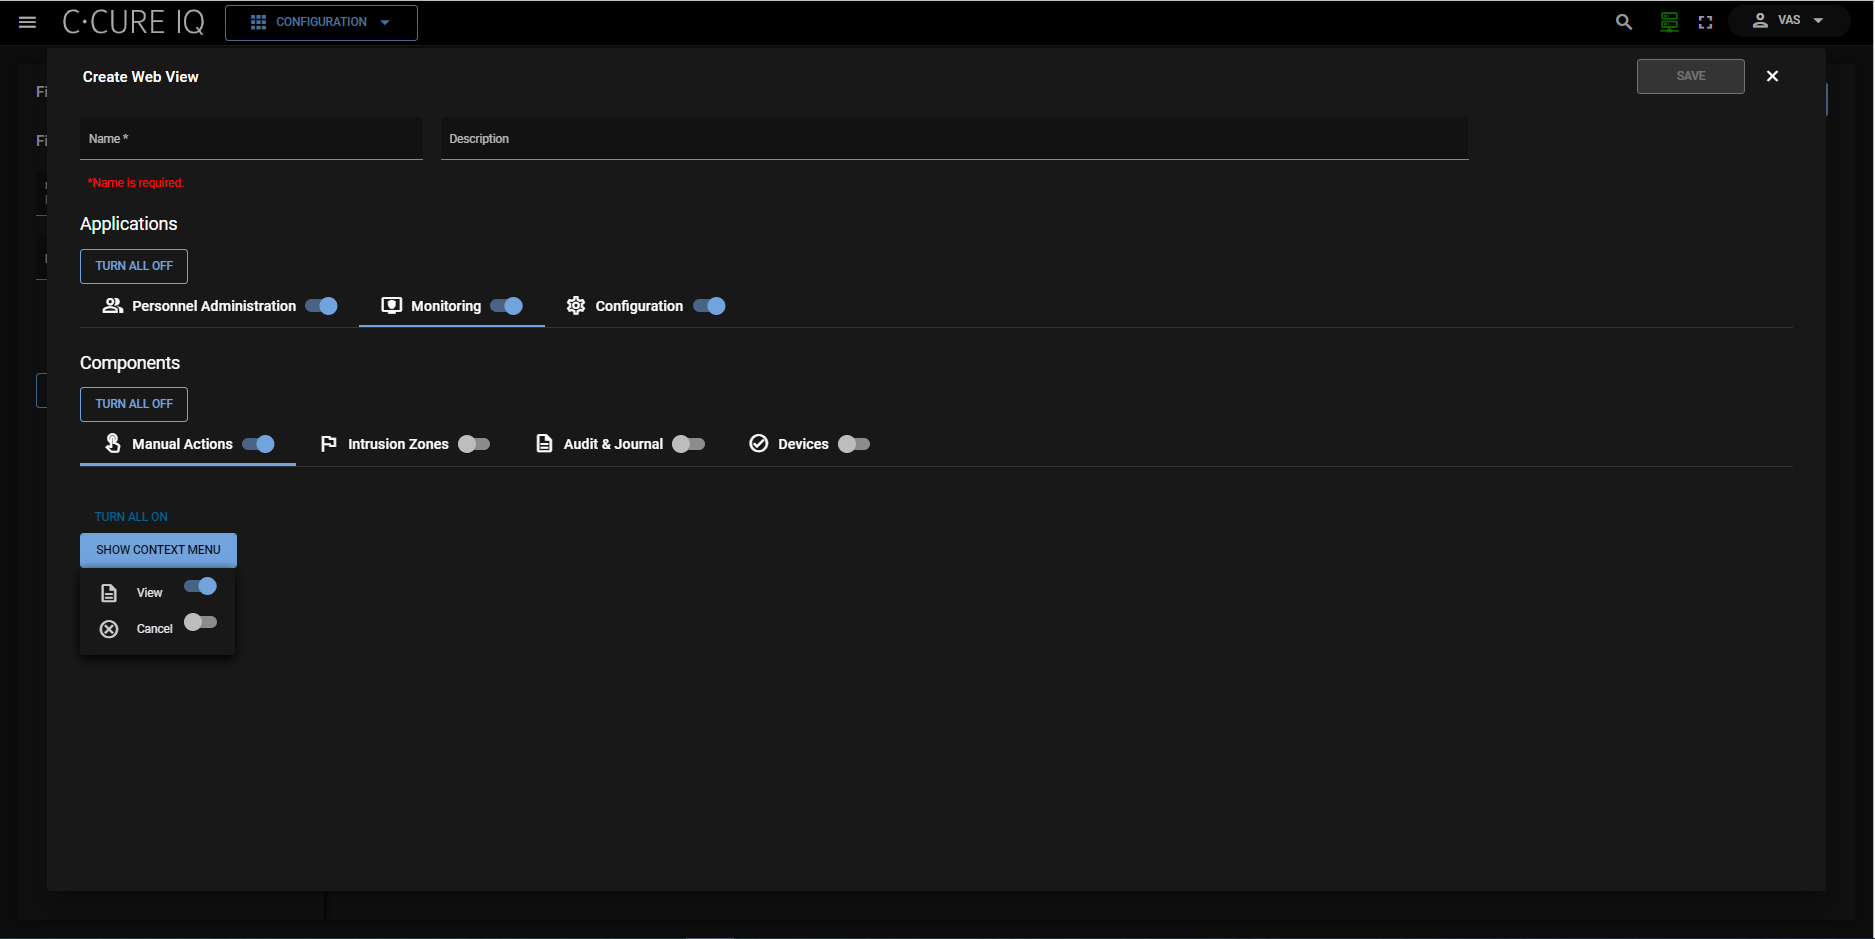Viewport: 1875px width, 939px height.
Task: Expand the VAS user account menu
Action: pos(1789,21)
